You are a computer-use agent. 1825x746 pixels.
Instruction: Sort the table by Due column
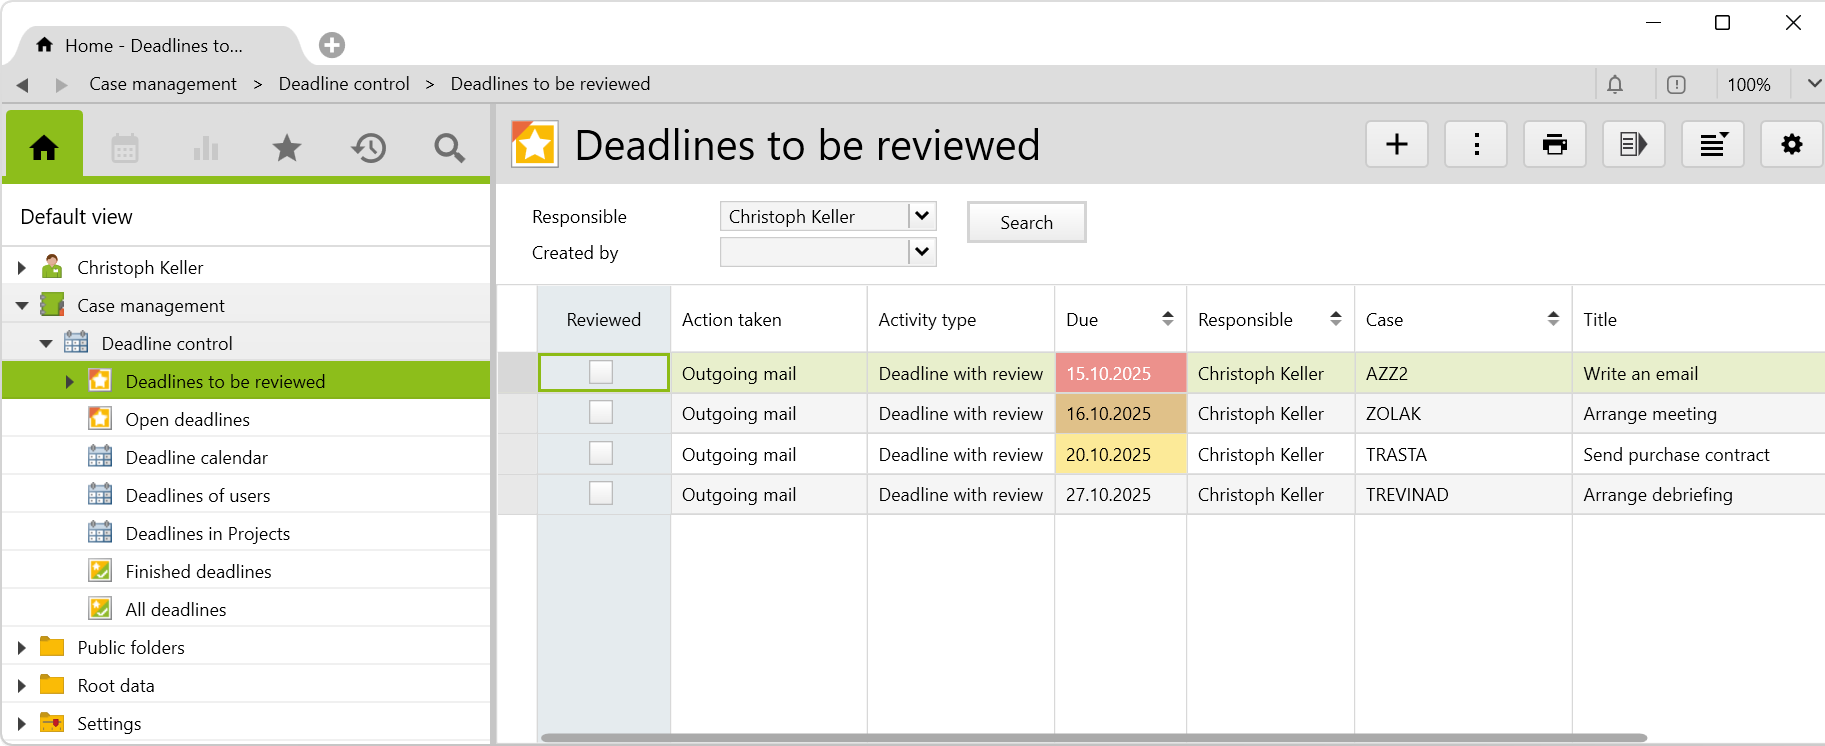[x=1167, y=319]
